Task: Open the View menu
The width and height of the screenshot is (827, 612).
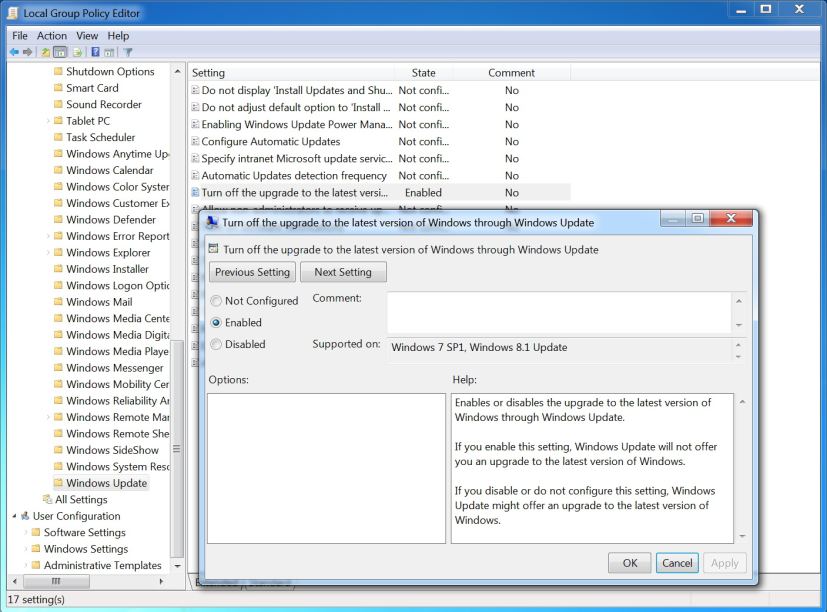Action: 87,35
